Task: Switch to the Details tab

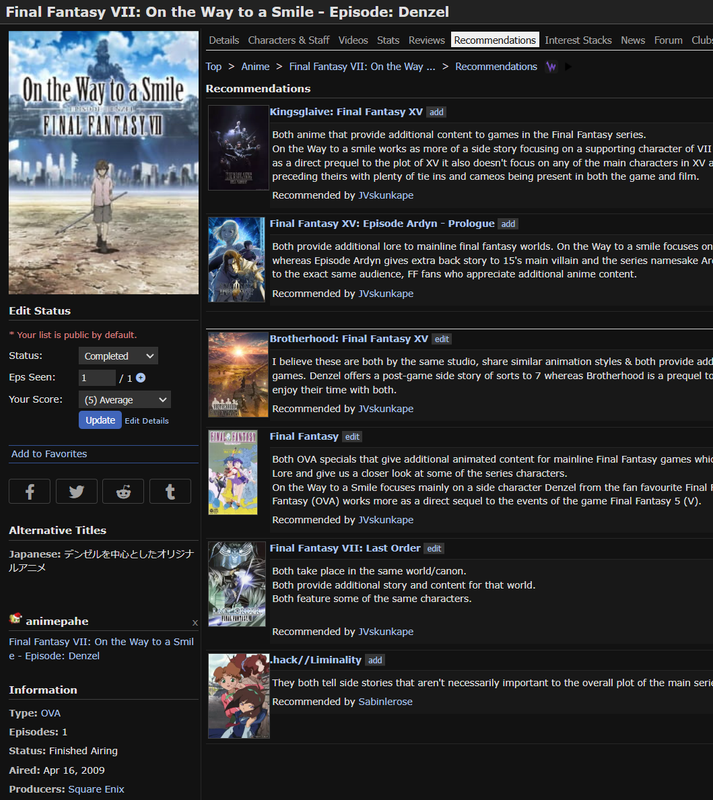Action: (x=224, y=40)
